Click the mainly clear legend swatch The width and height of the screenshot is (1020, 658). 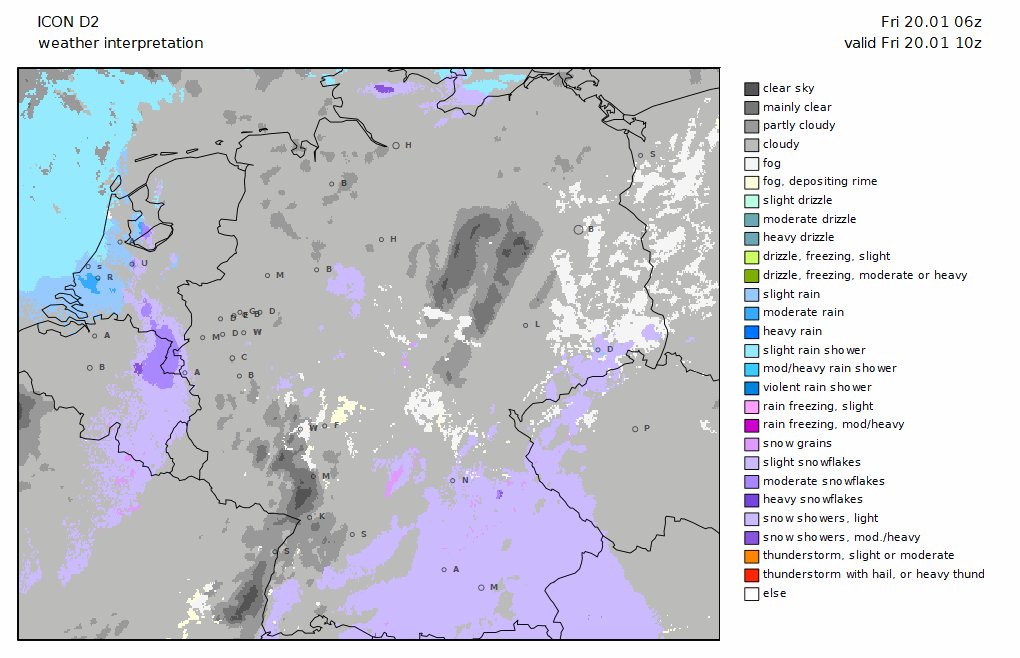751,107
